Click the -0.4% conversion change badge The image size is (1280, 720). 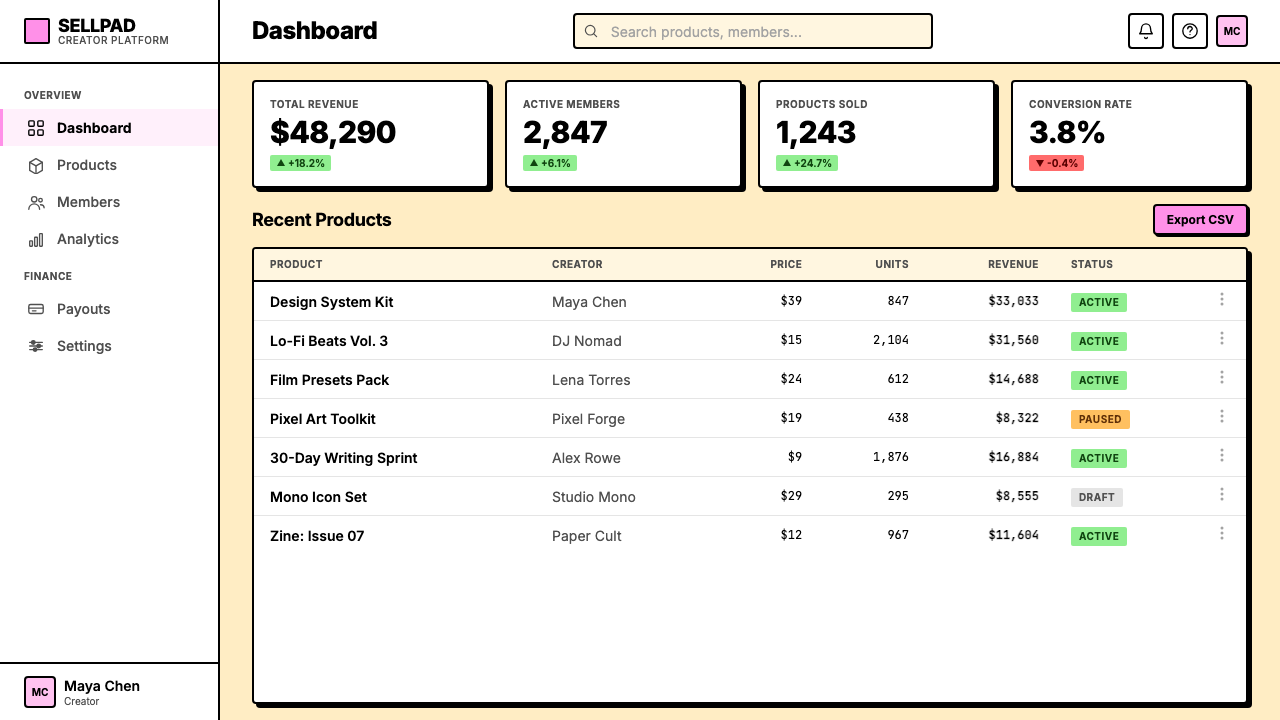(x=1056, y=163)
